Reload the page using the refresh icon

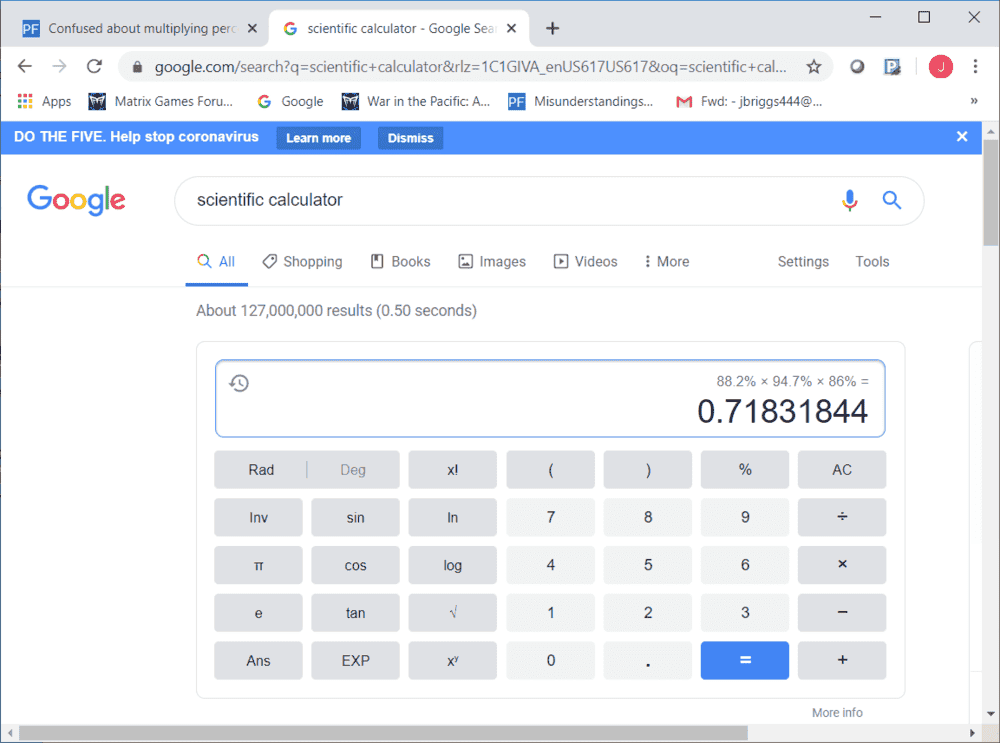pyautogui.click(x=94, y=67)
